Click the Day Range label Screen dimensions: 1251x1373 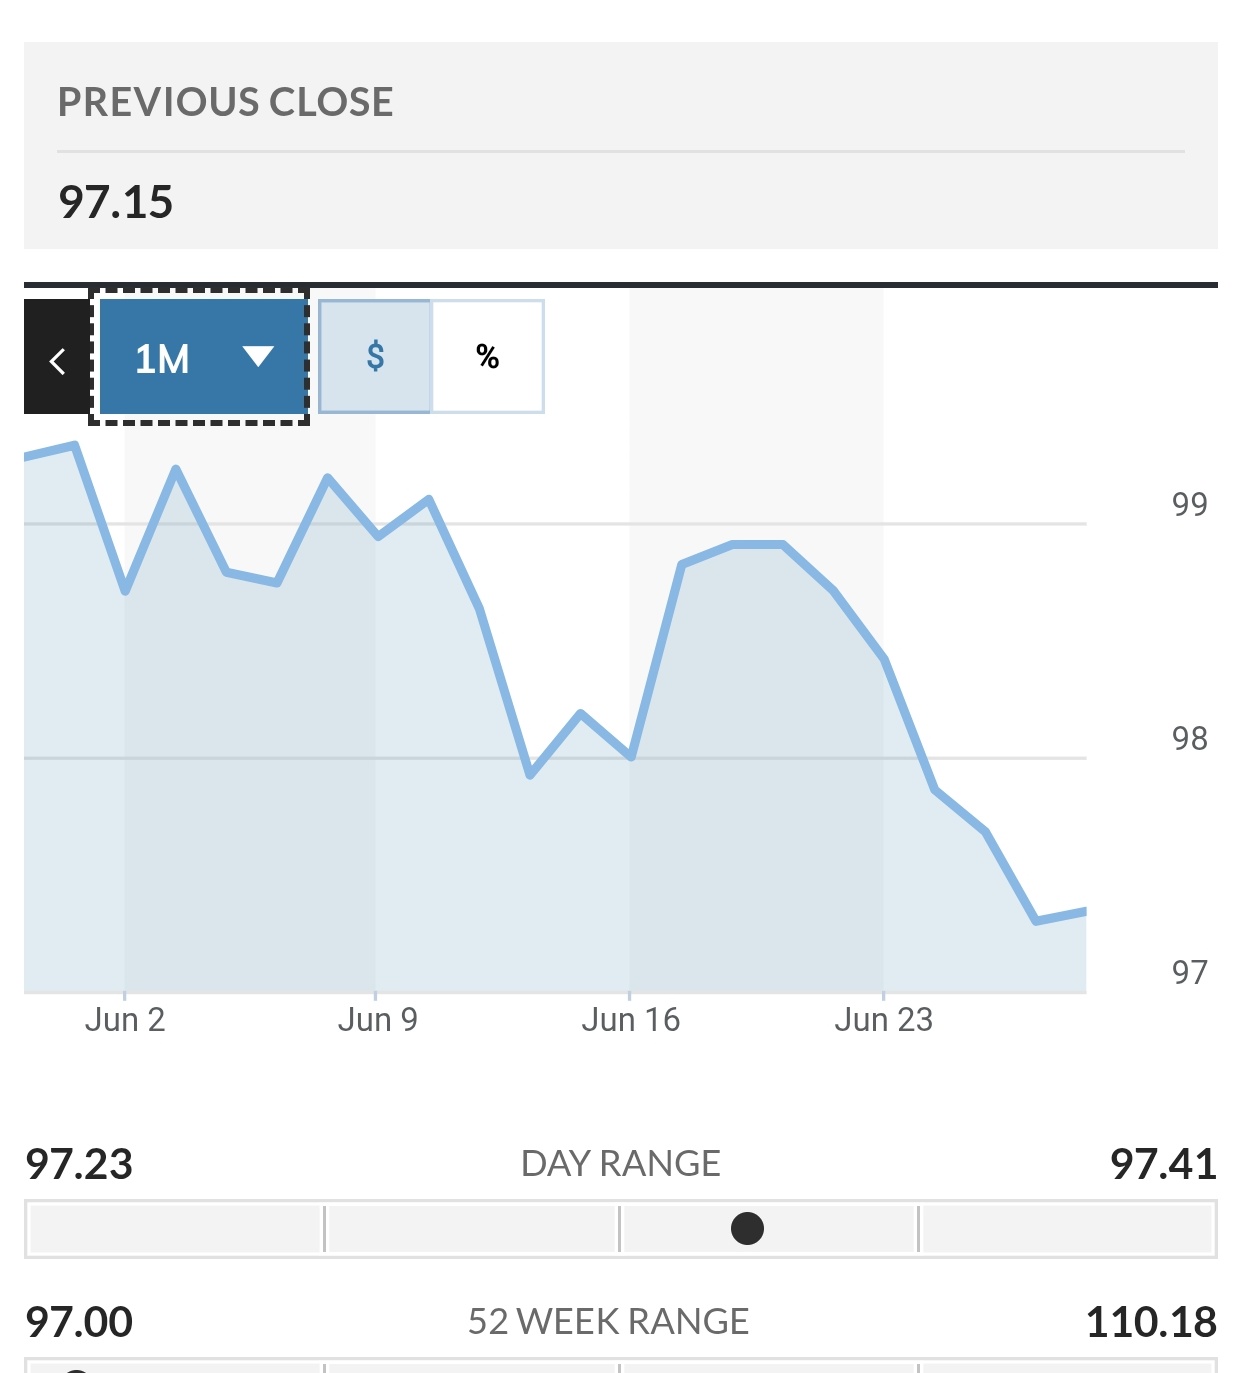621,1164
